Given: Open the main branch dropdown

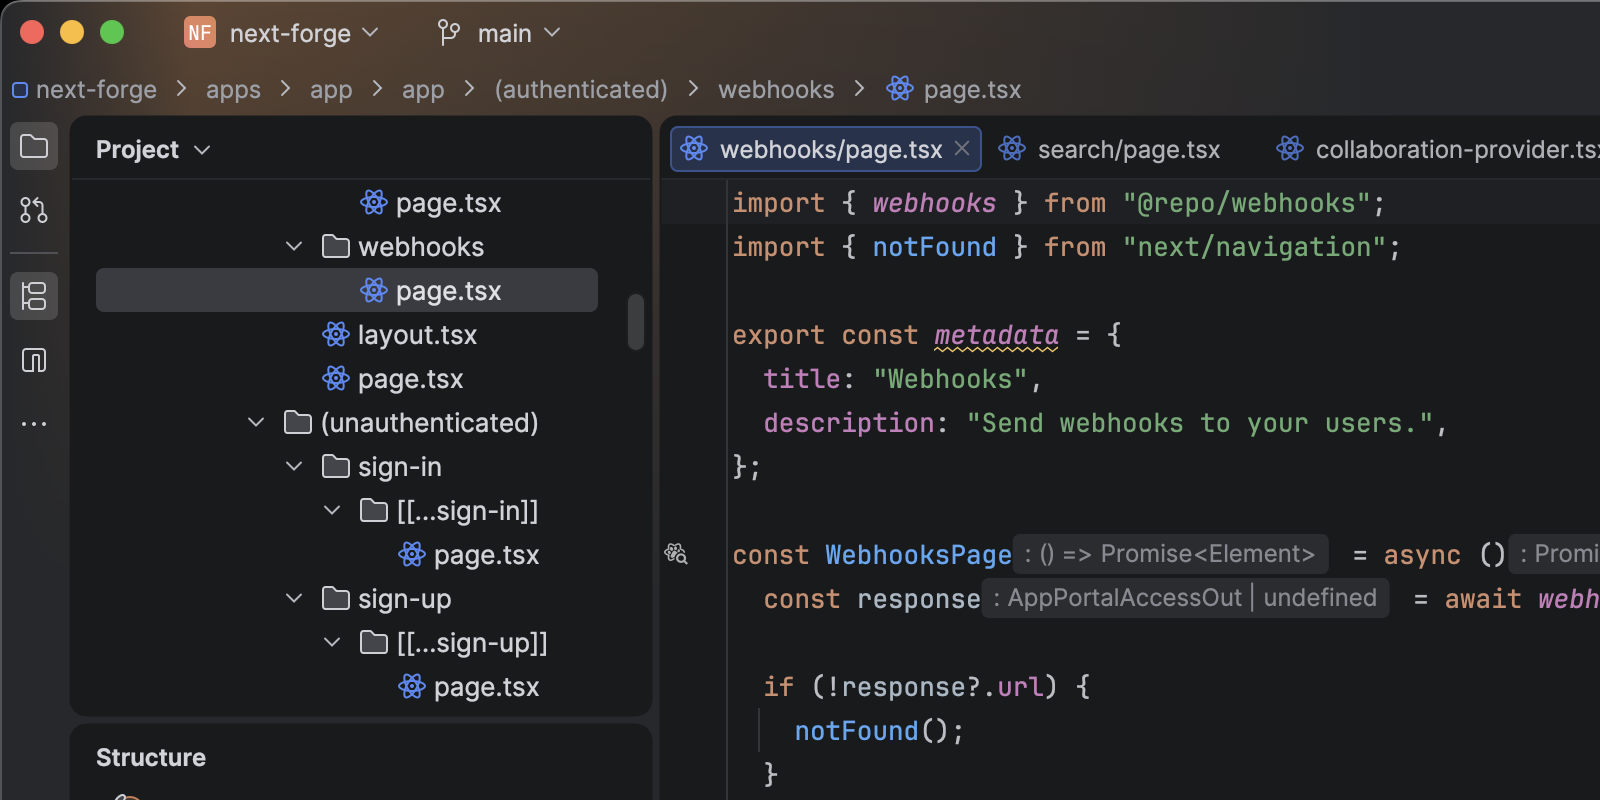Looking at the screenshot, I should tap(518, 33).
